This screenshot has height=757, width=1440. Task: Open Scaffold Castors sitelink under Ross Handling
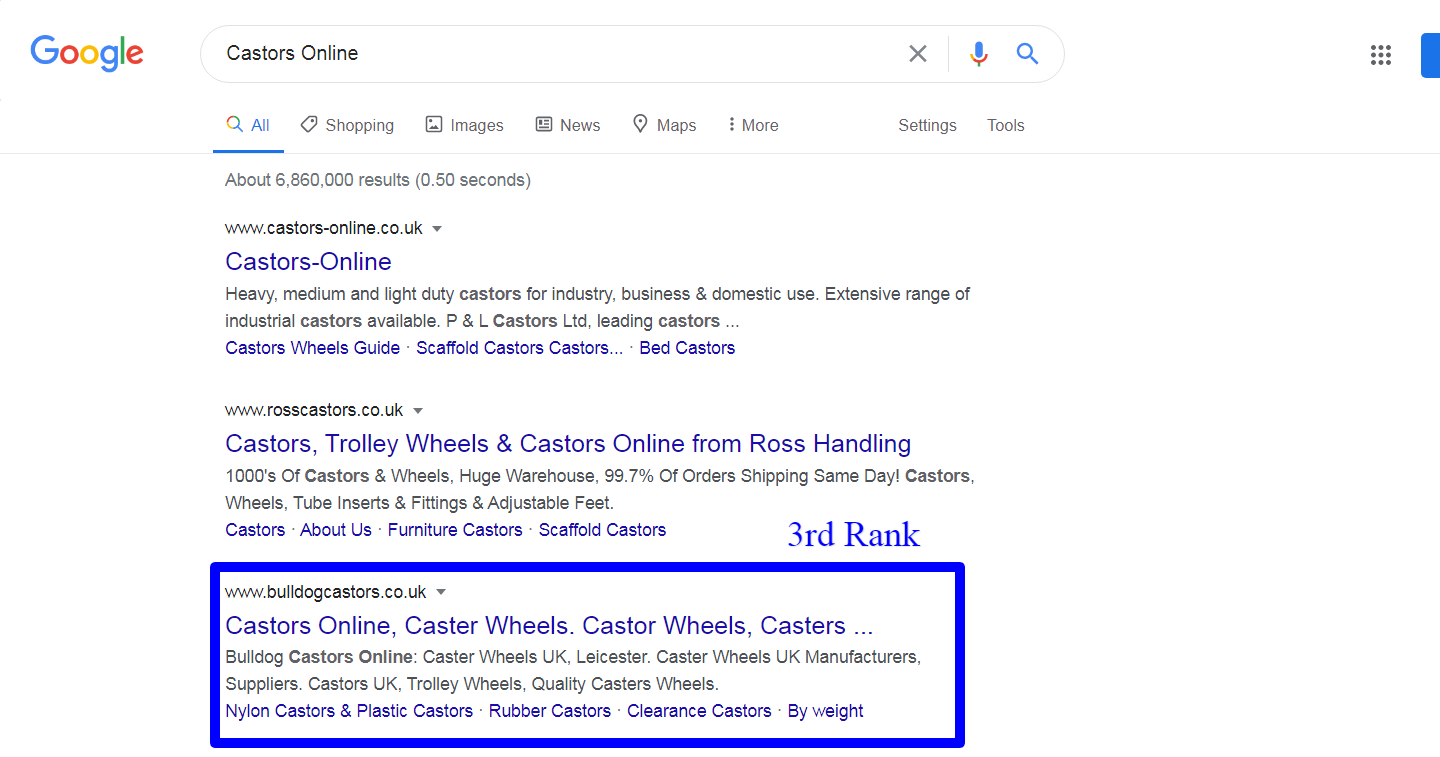(x=602, y=530)
